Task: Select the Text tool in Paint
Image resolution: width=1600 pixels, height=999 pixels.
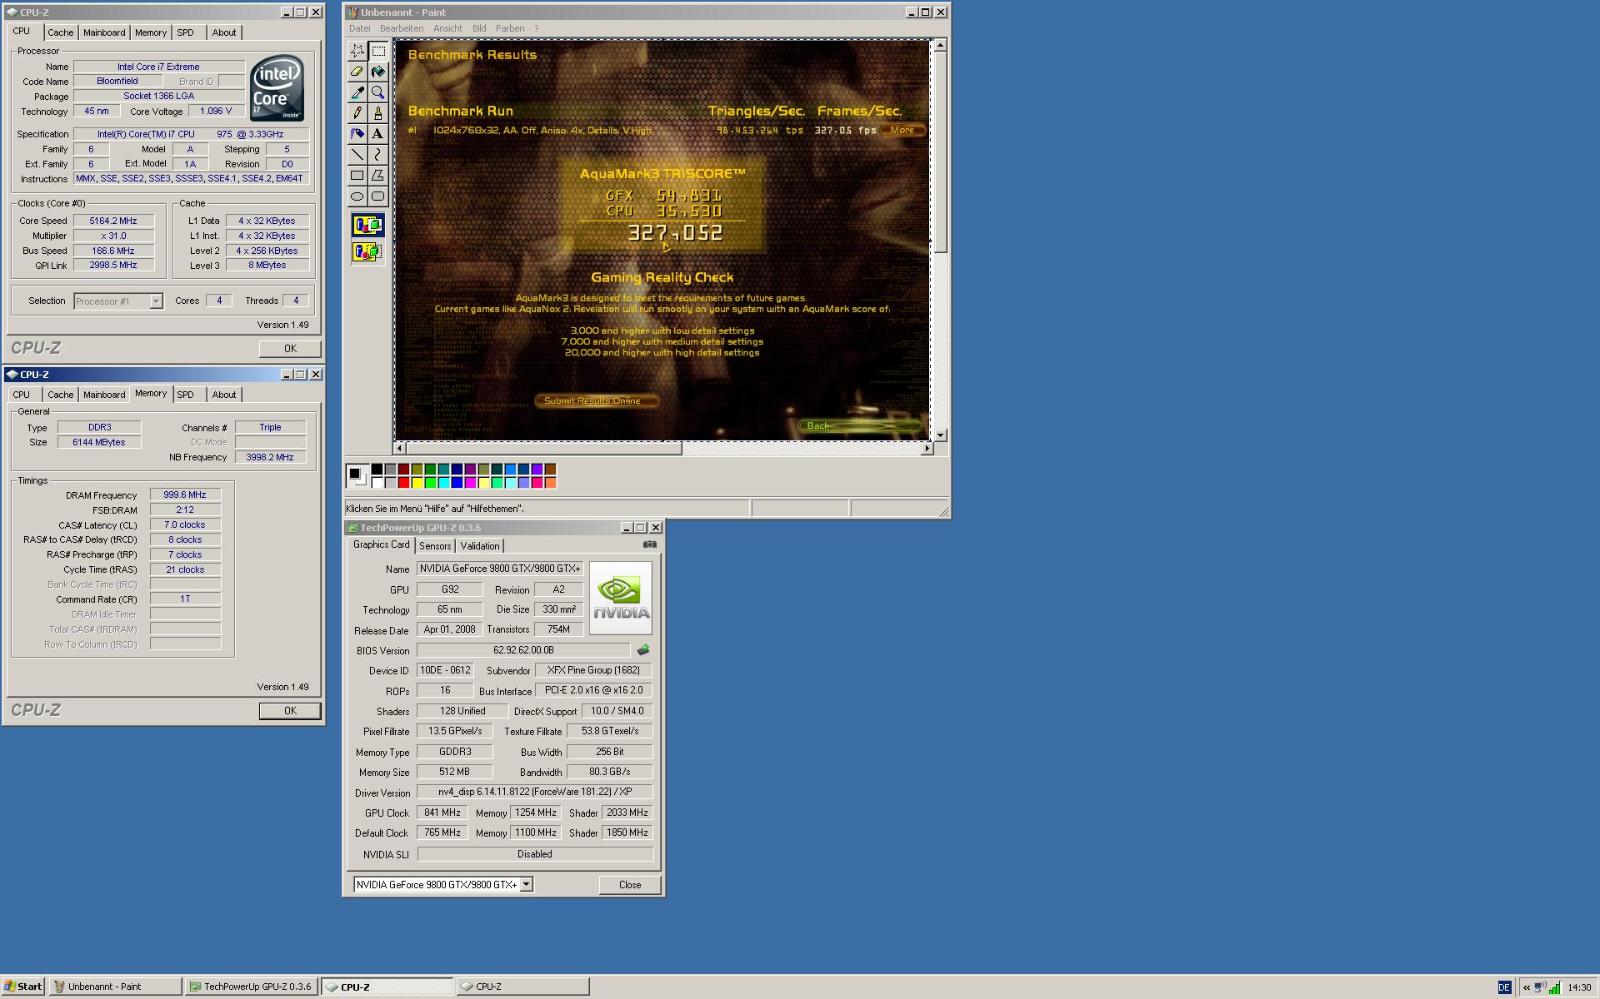Action: (x=378, y=134)
